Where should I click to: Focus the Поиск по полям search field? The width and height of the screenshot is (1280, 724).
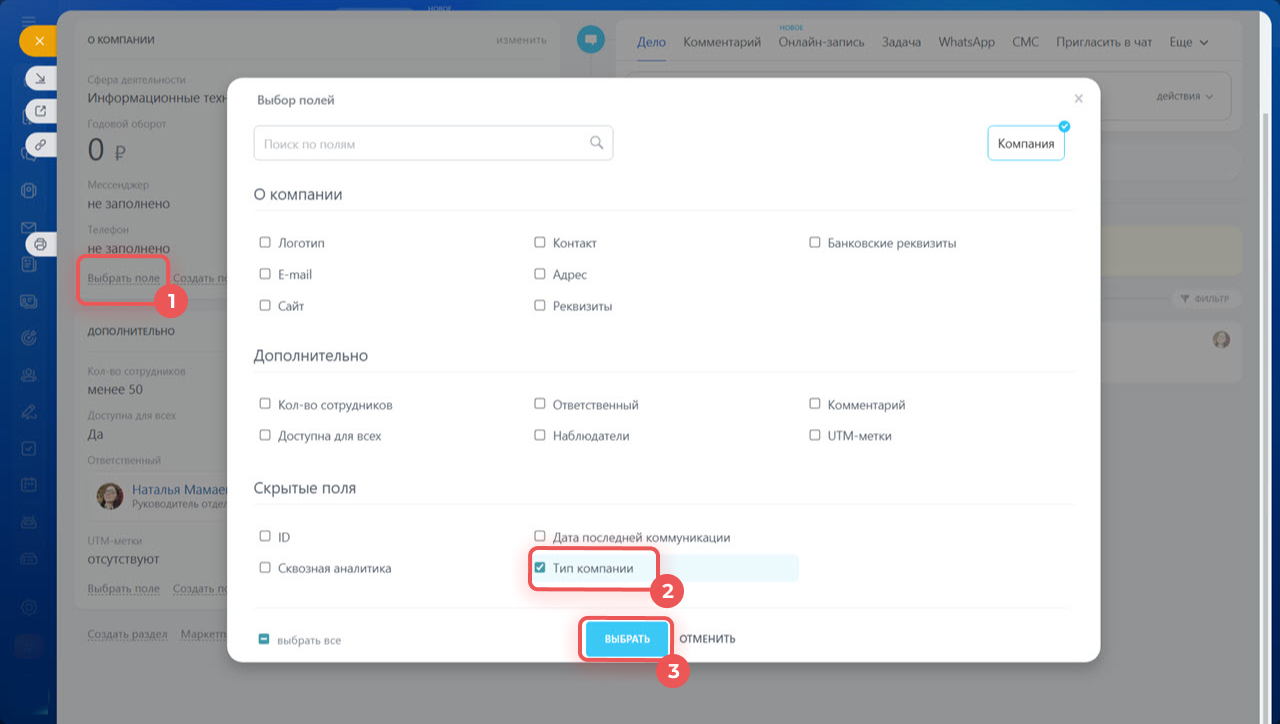[420, 144]
